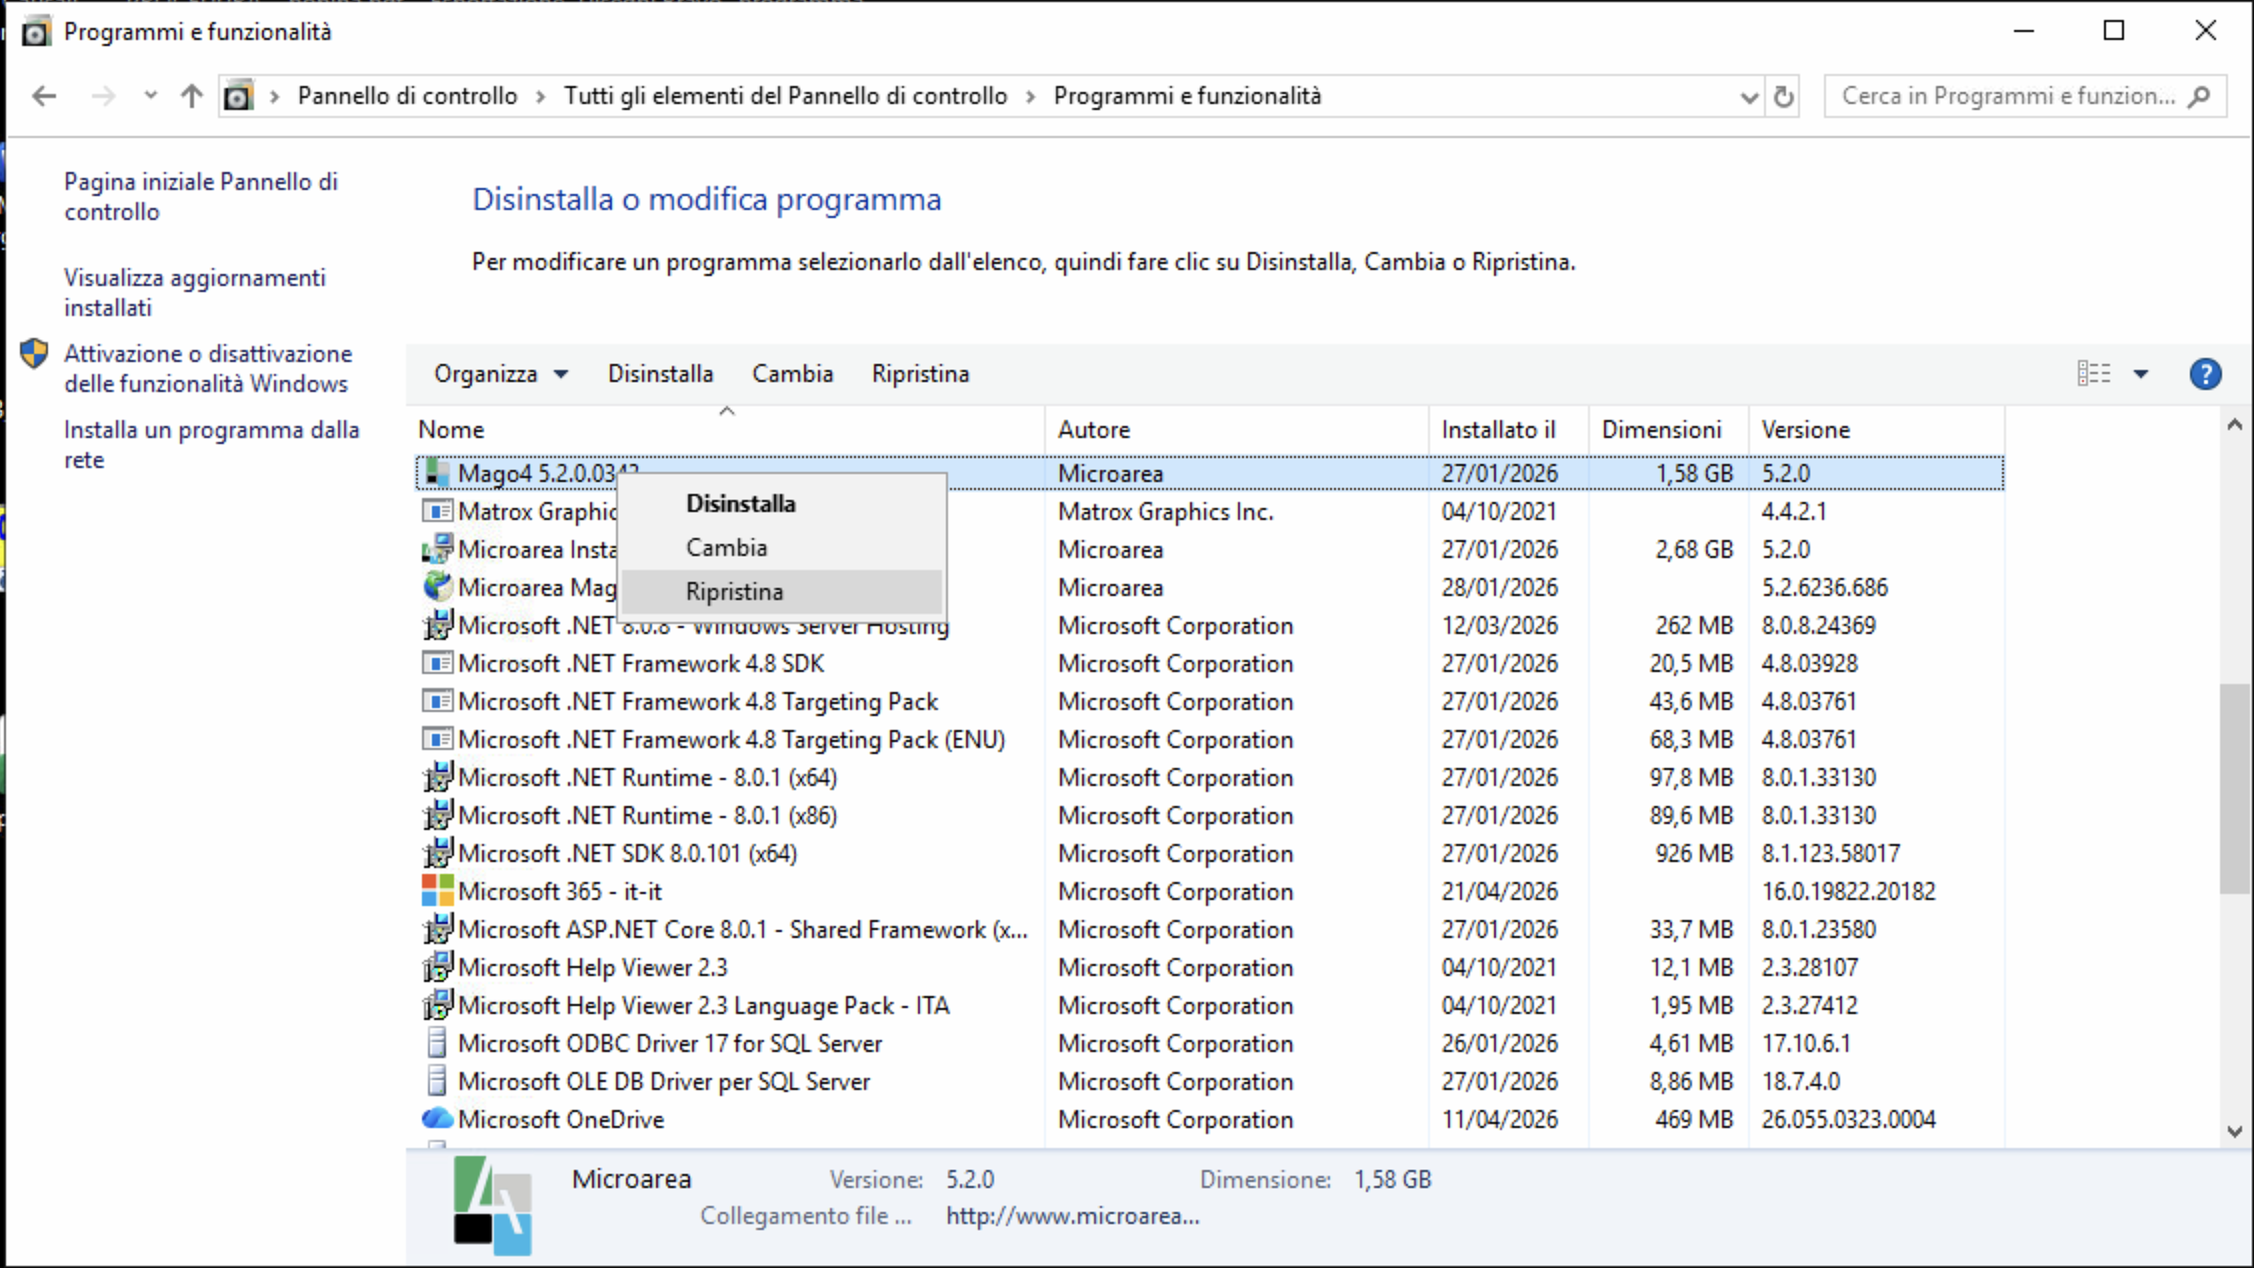
Task: Click the Microarea logo in details pane
Action: [492, 1205]
